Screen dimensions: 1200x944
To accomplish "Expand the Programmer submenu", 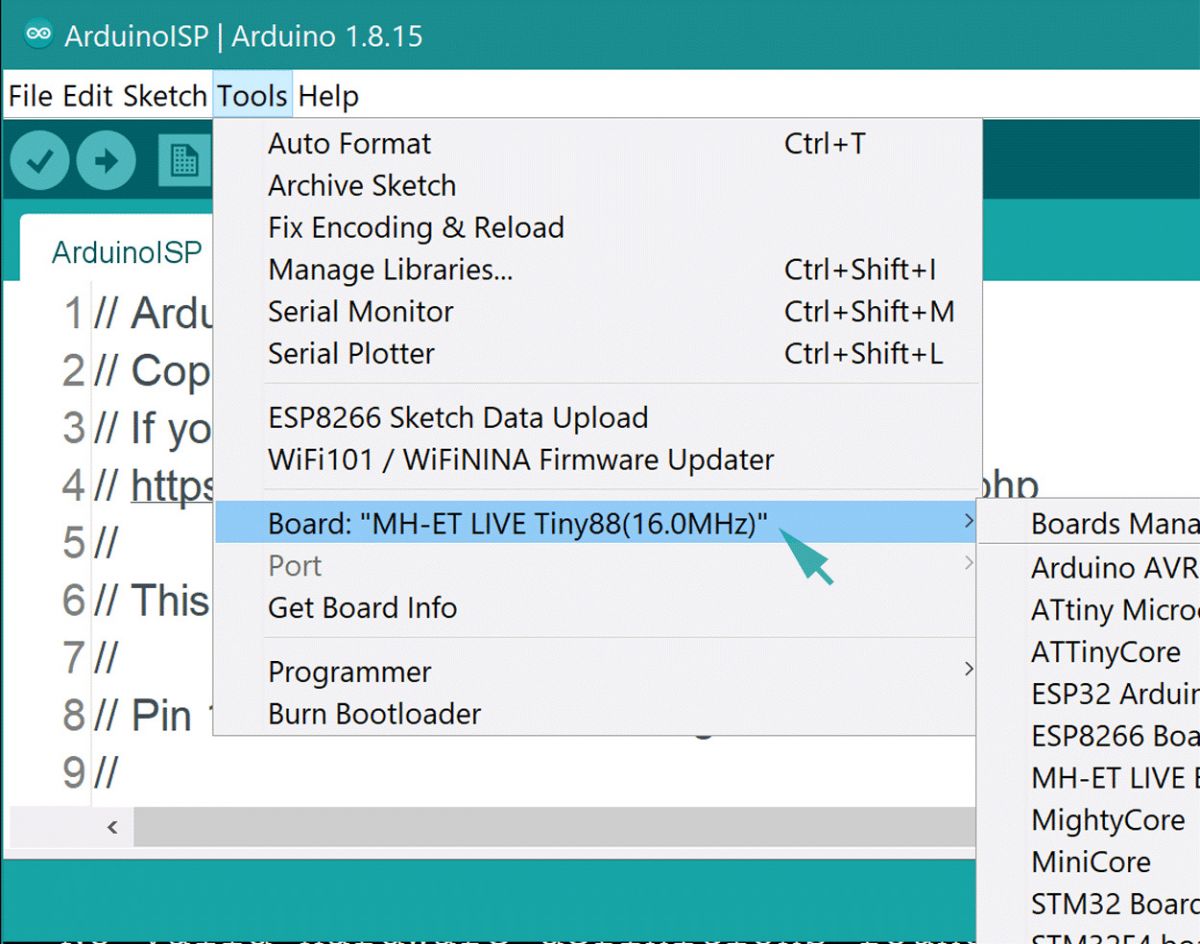I will 966,671.
